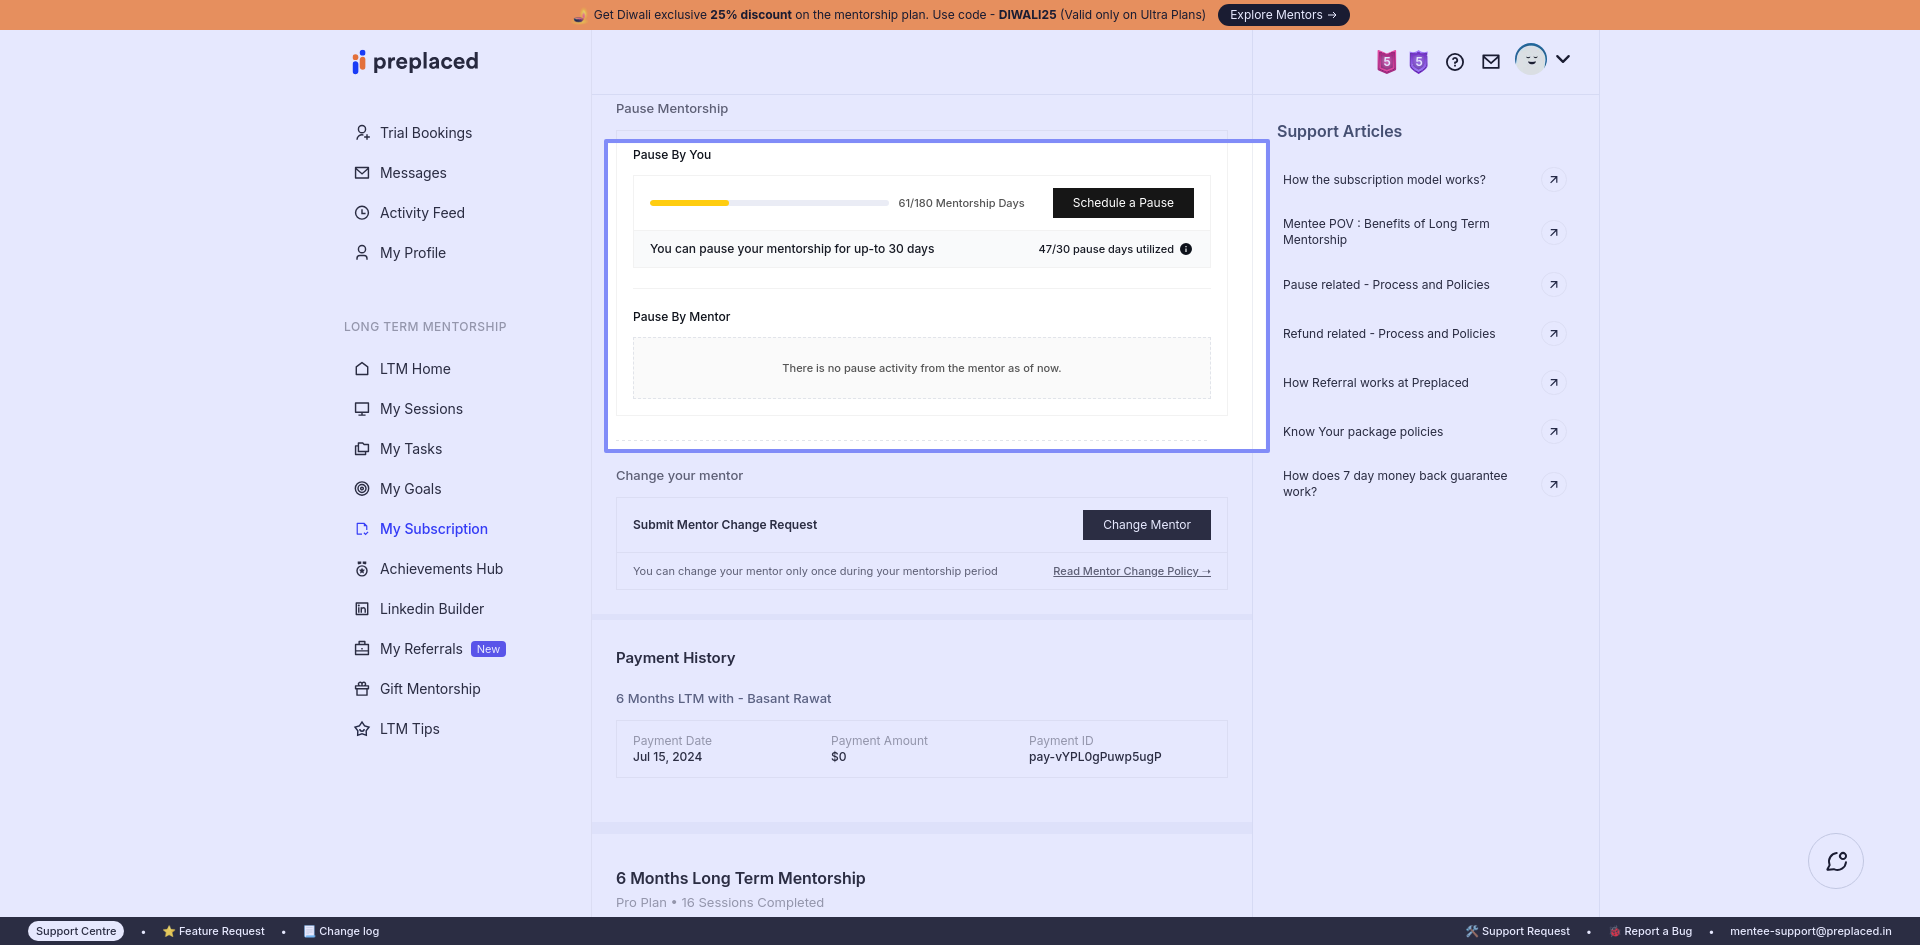Open My Referrals menu item

pyautogui.click(x=421, y=649)
